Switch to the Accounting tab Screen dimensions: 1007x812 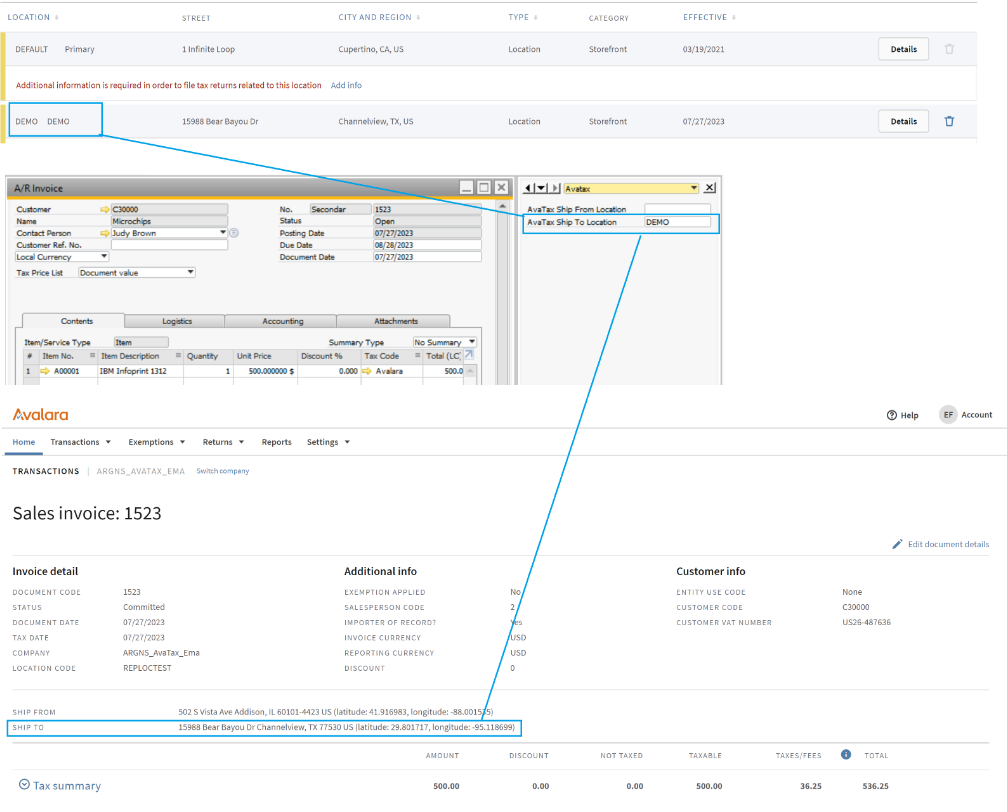(281, 321)
